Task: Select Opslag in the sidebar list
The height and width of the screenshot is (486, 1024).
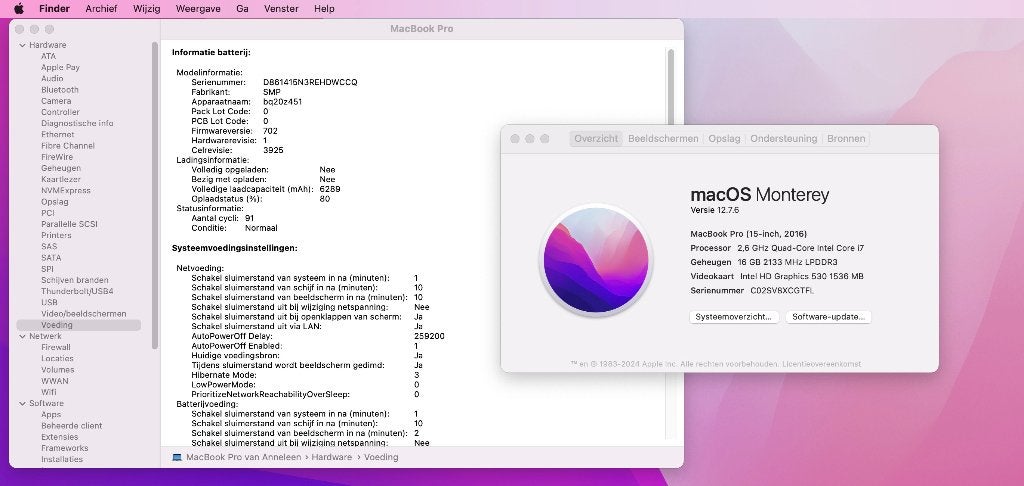Action: [54, 202]
